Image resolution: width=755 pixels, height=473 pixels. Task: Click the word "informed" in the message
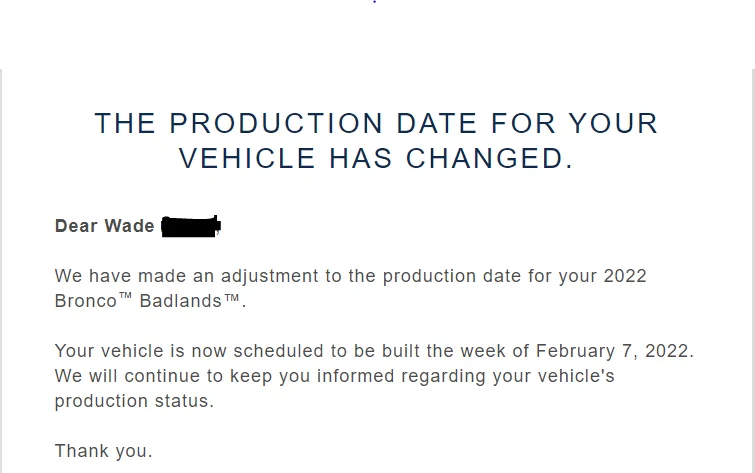(356, 376)
